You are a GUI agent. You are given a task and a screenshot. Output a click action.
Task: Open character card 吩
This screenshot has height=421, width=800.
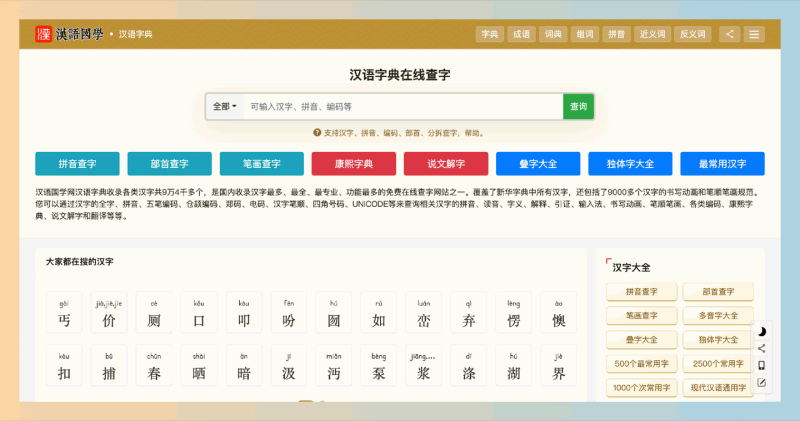[x=289, y=312]
